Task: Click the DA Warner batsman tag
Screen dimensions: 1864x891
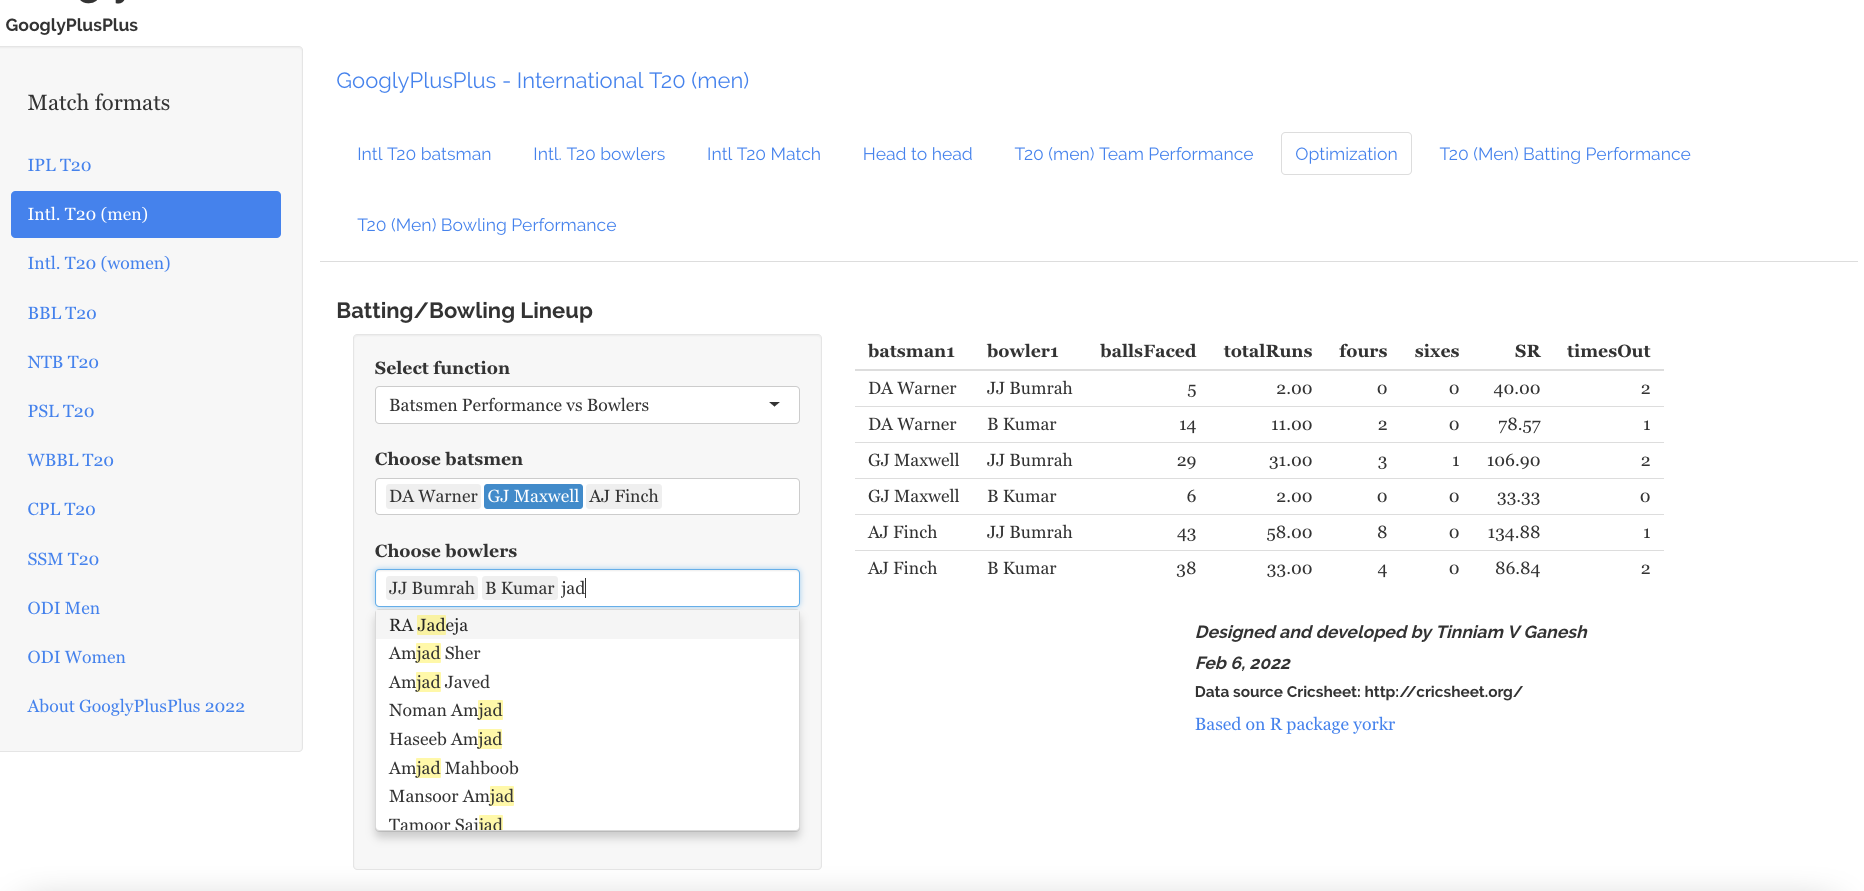Action: click(x=432, y=496)
